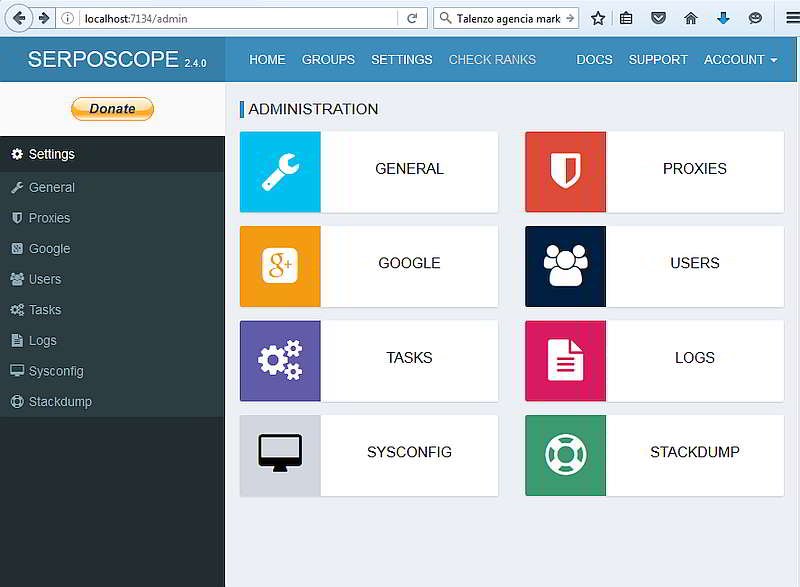The image size is (800, 587).
Task: Switch to the SETTINGS navigation item
Action: tap(402, 60)
